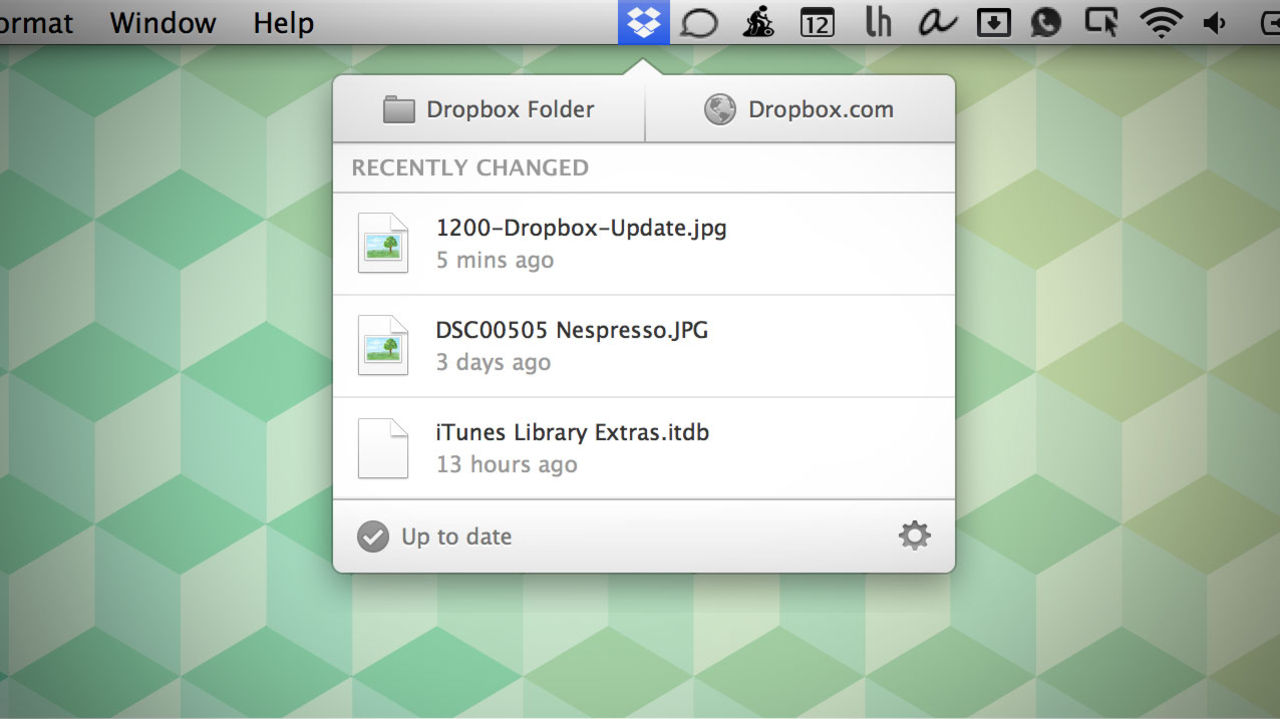
Task: Open the Dropbox menu bar icon
Action: coord(643,22)
